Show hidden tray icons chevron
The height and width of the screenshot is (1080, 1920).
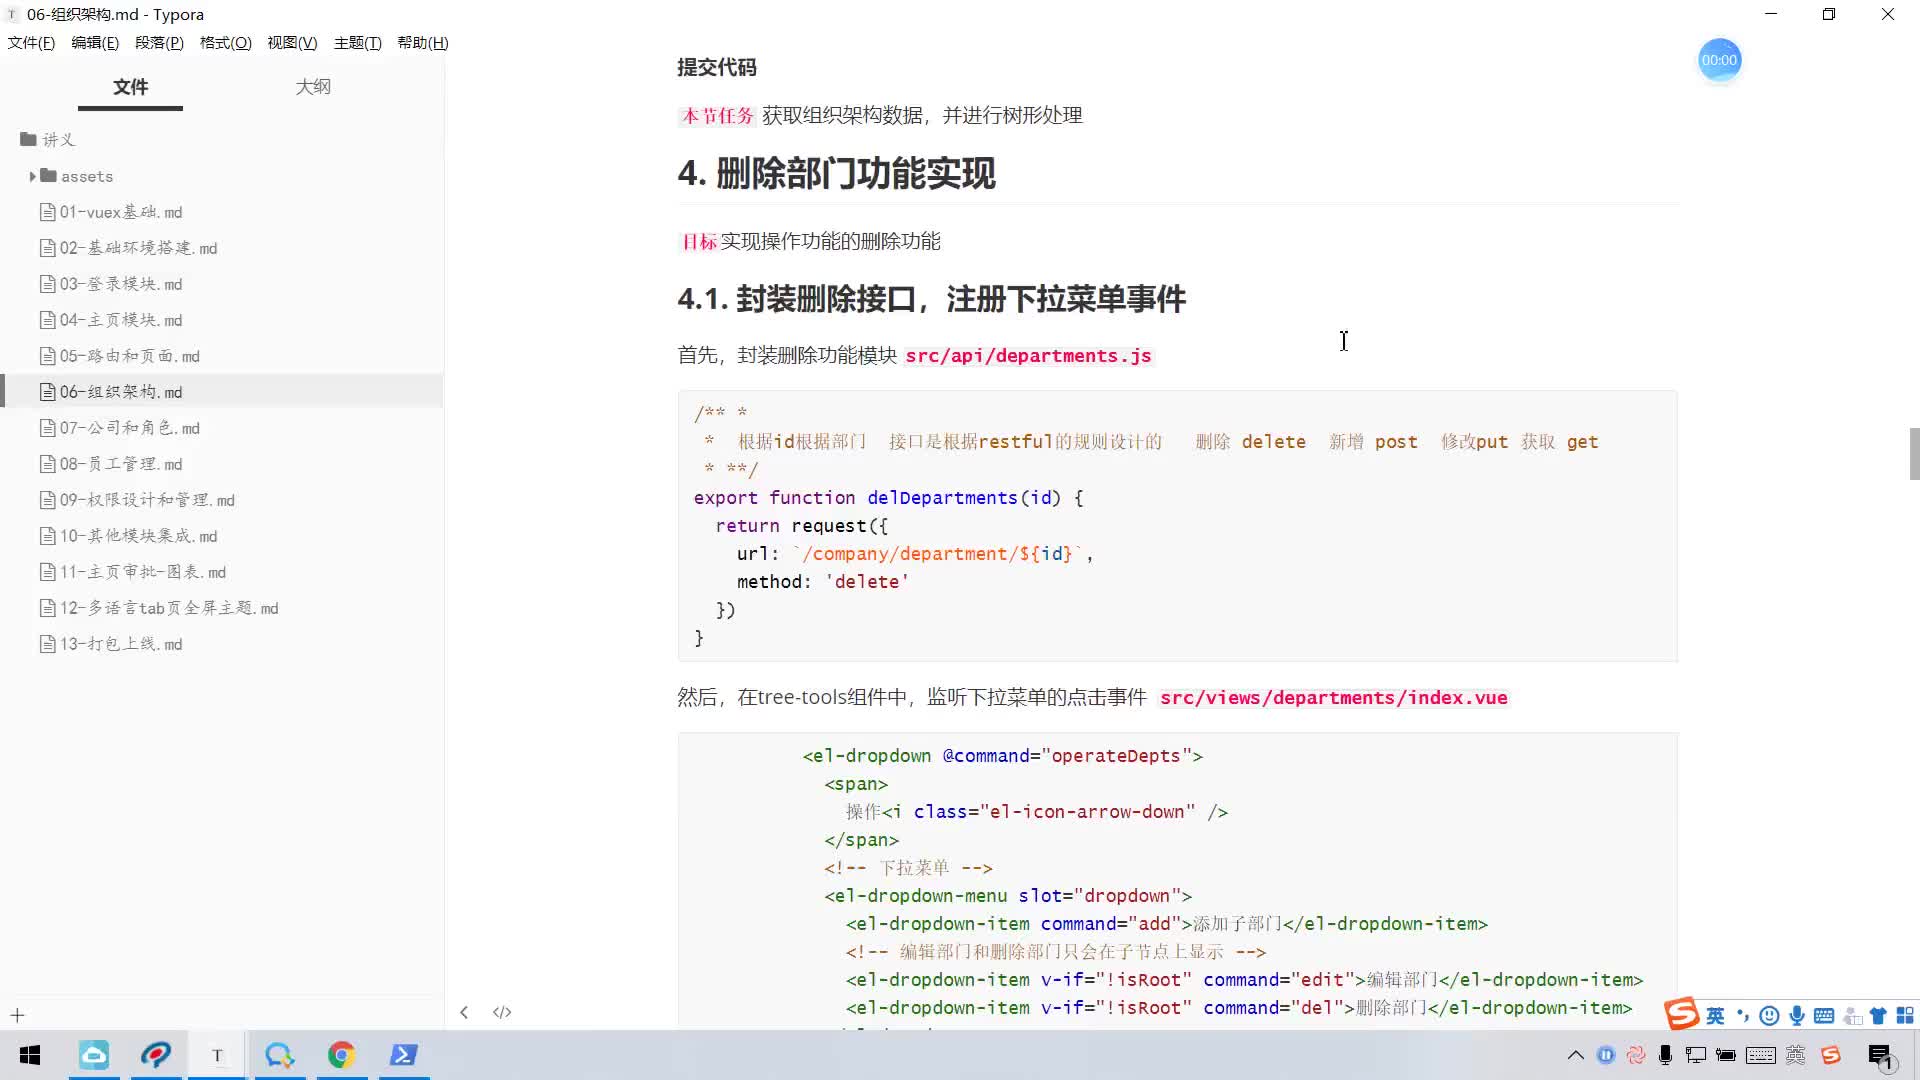[x=1576, y=1055]
